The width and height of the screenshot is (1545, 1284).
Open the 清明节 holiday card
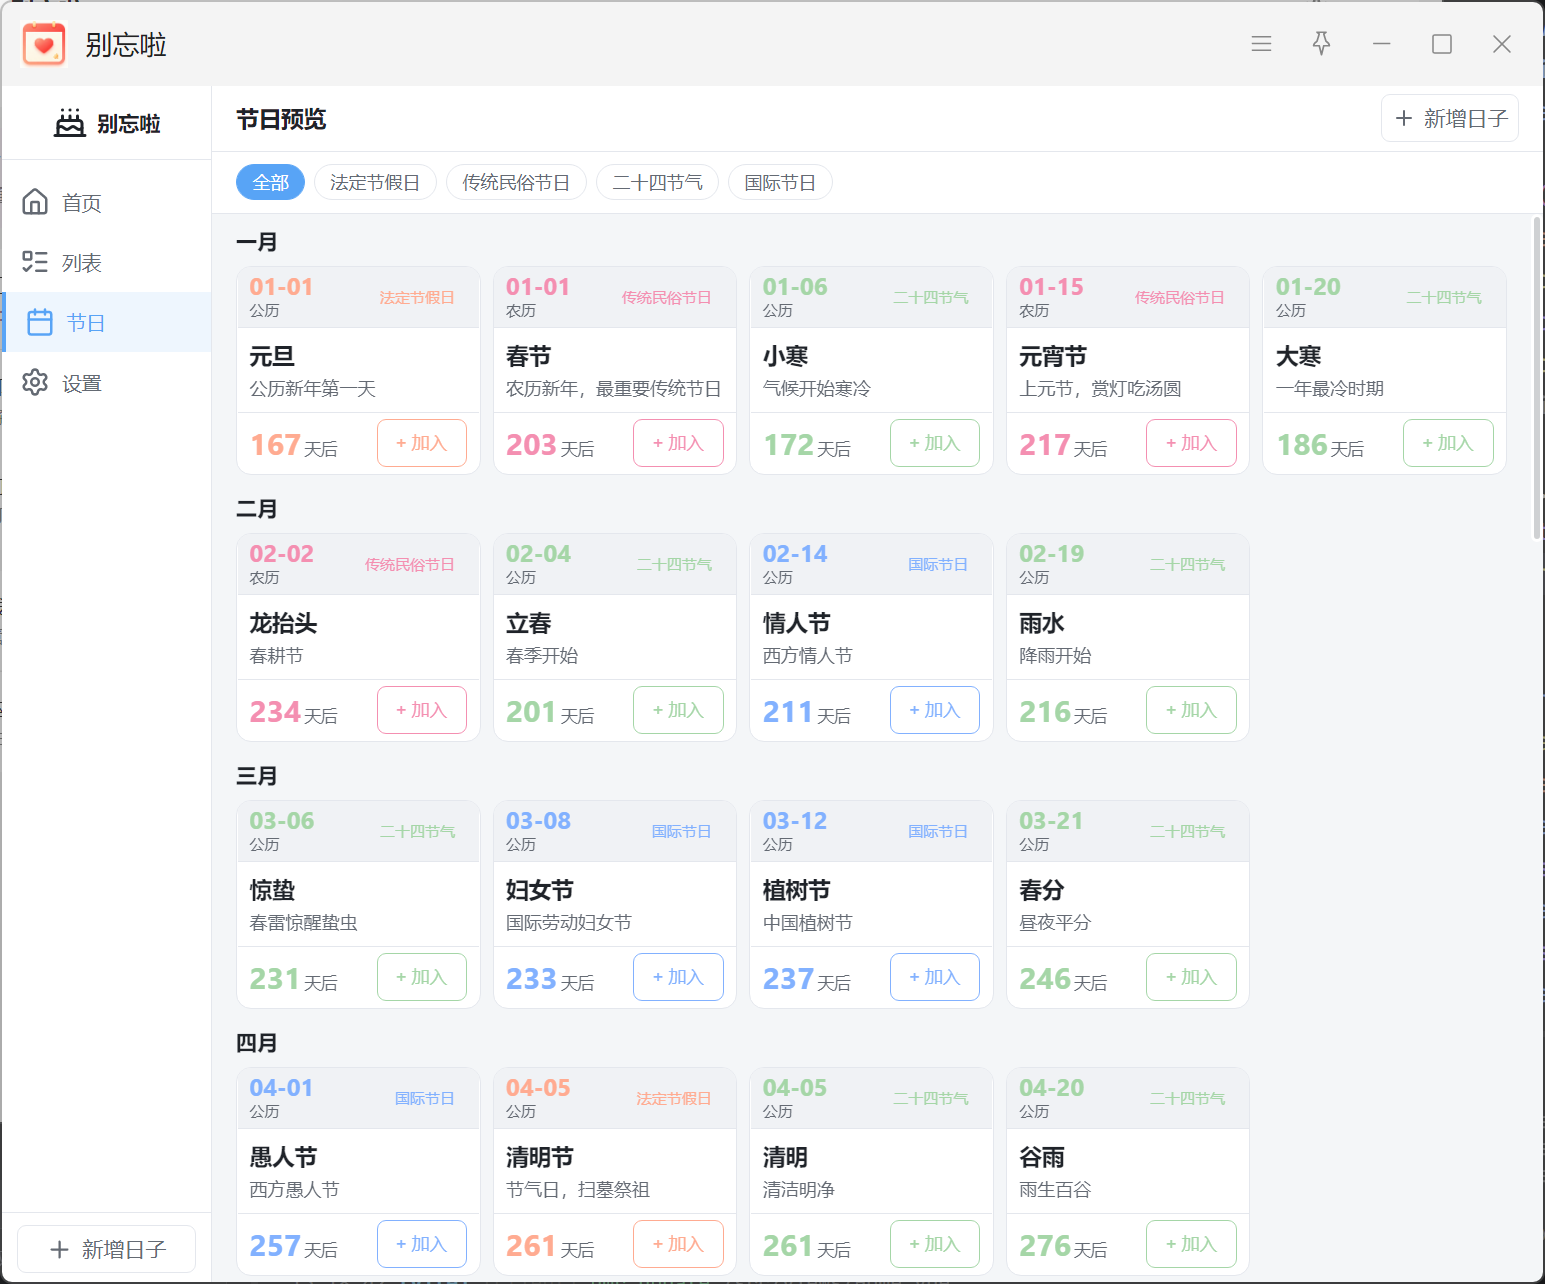click(x=615, y=1171)
